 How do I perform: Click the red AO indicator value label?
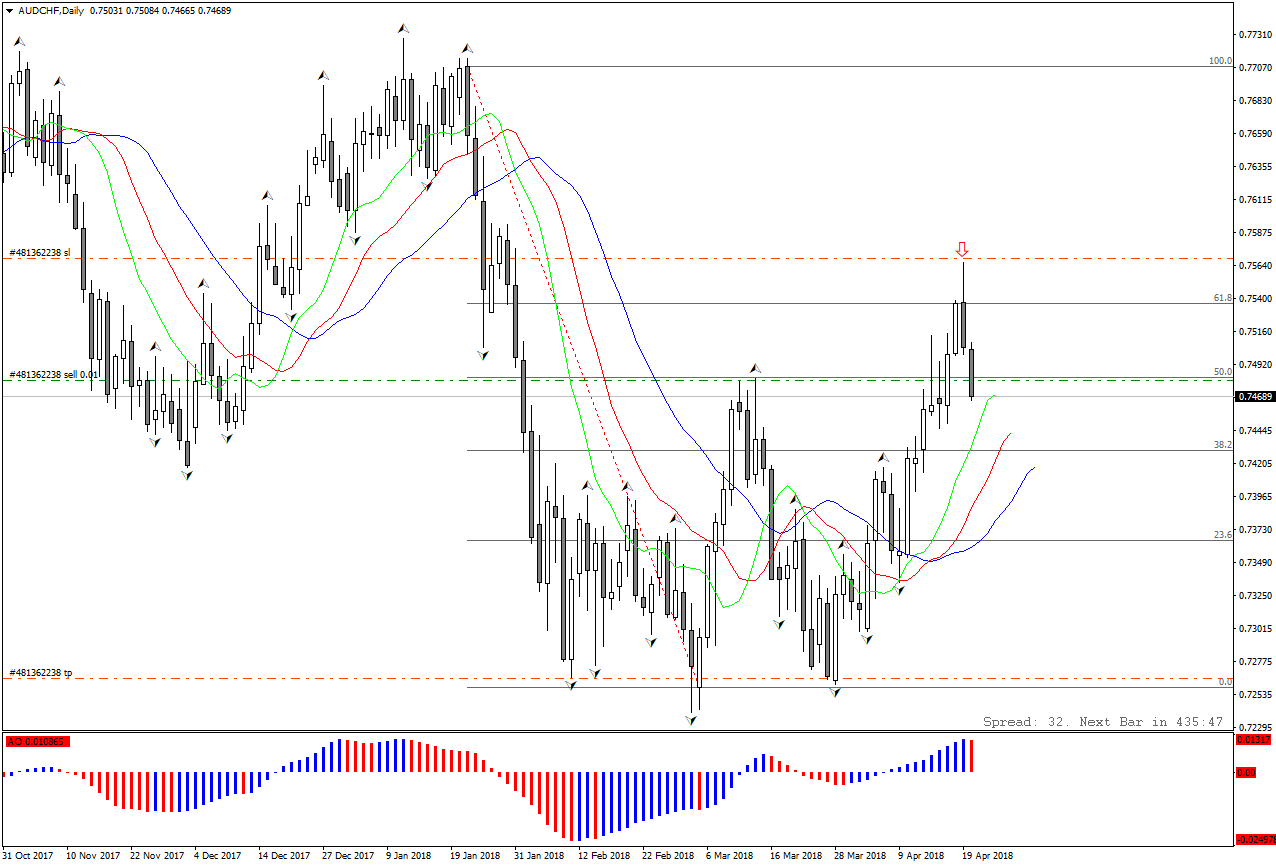click(37, 741)
